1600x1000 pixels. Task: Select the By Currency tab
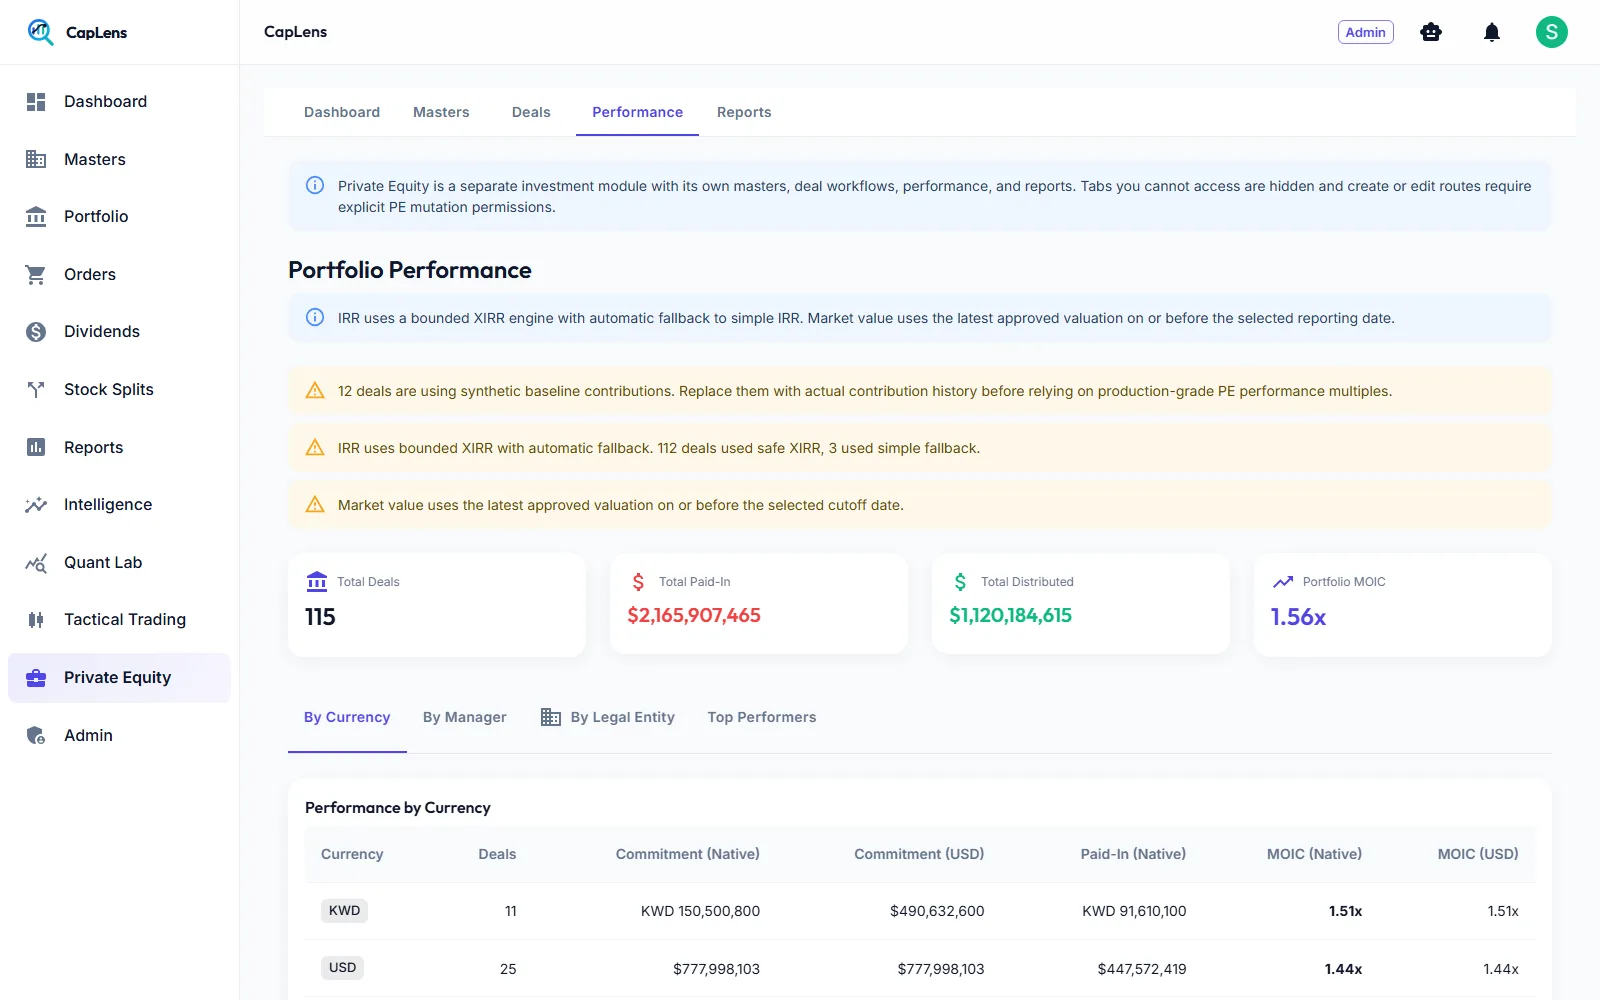tap(347, 717)
